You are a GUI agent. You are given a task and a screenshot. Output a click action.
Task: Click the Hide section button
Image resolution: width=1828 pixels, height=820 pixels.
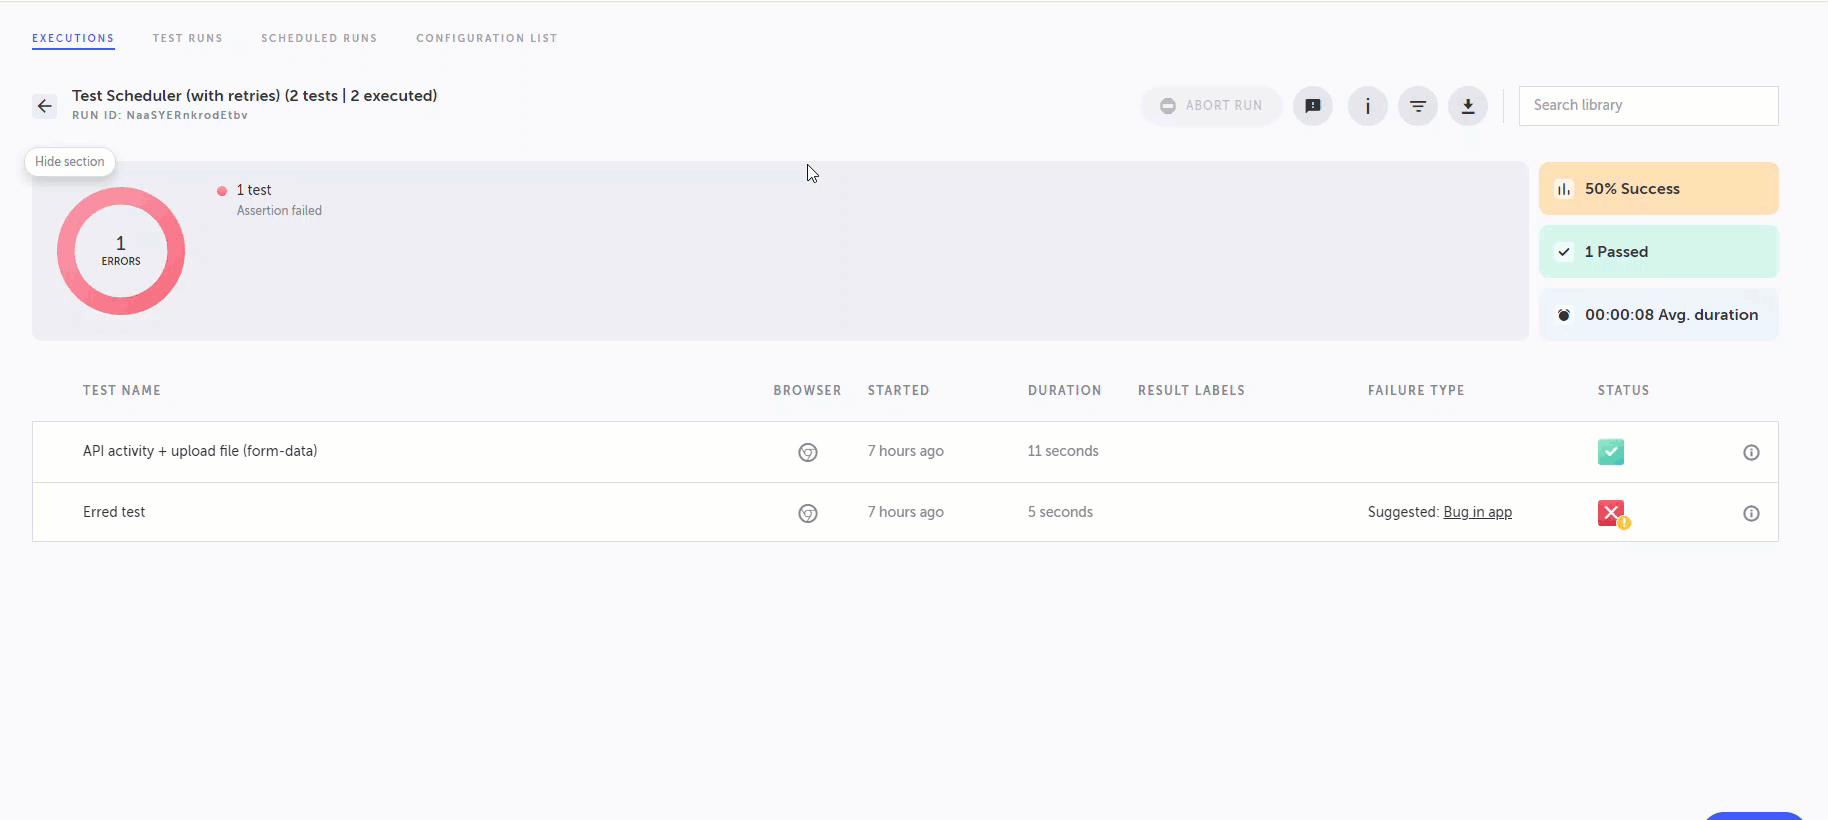click(x=70, y=162)
